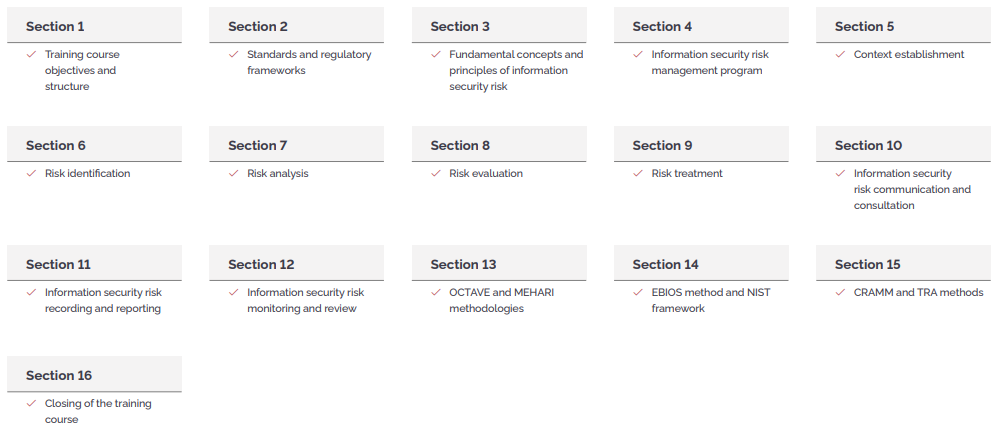Click Information security risk monitoring and review
Image resolution: width=1002 pixels, height=440 pixels.
click(x=305, y=300)
